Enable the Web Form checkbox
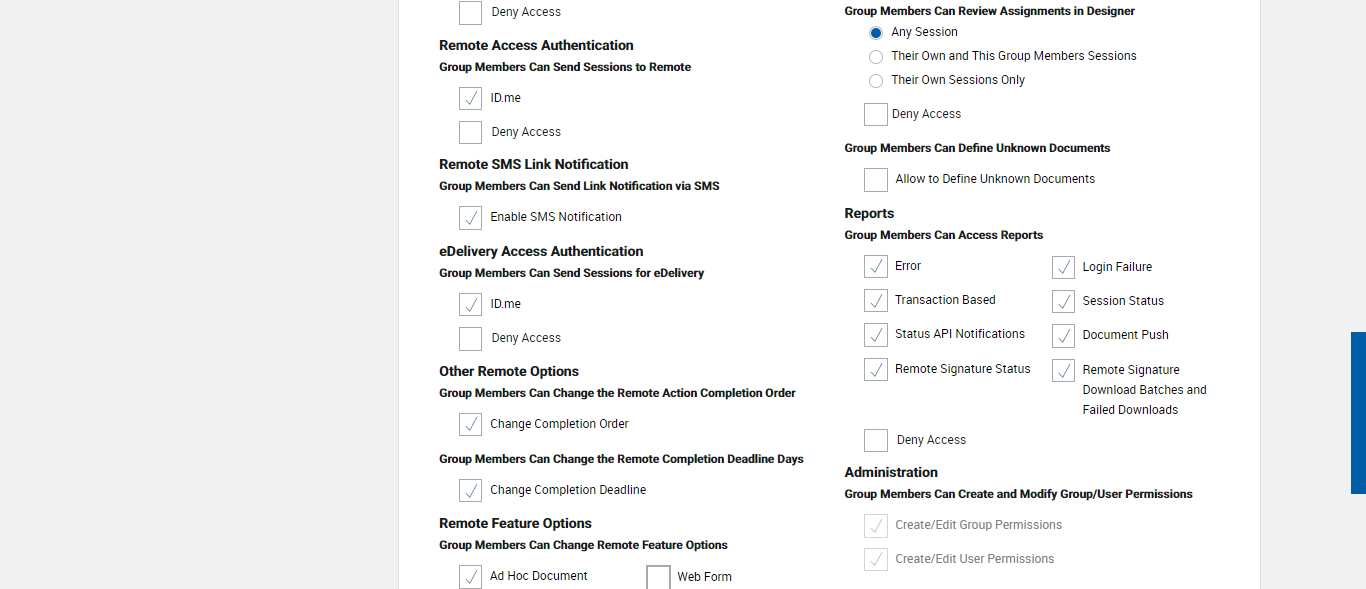The height and width of the screenshot is (589, 1366). tap(658, 577)
